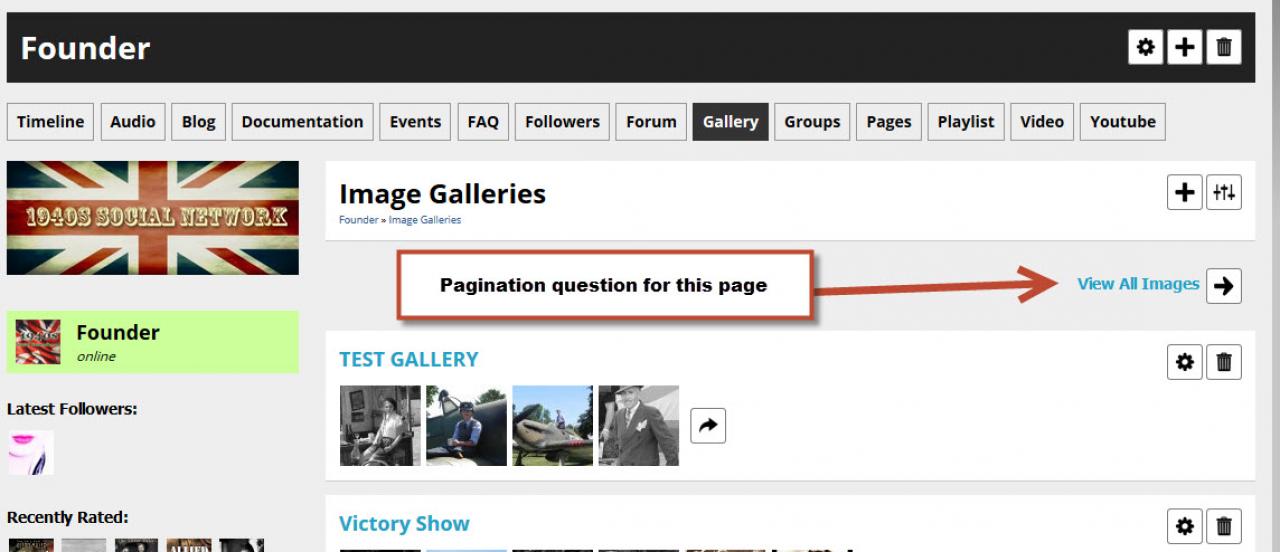Go to the Blog tab
The height and width of the screenshot is (552, 1280).
click(198, 122)
